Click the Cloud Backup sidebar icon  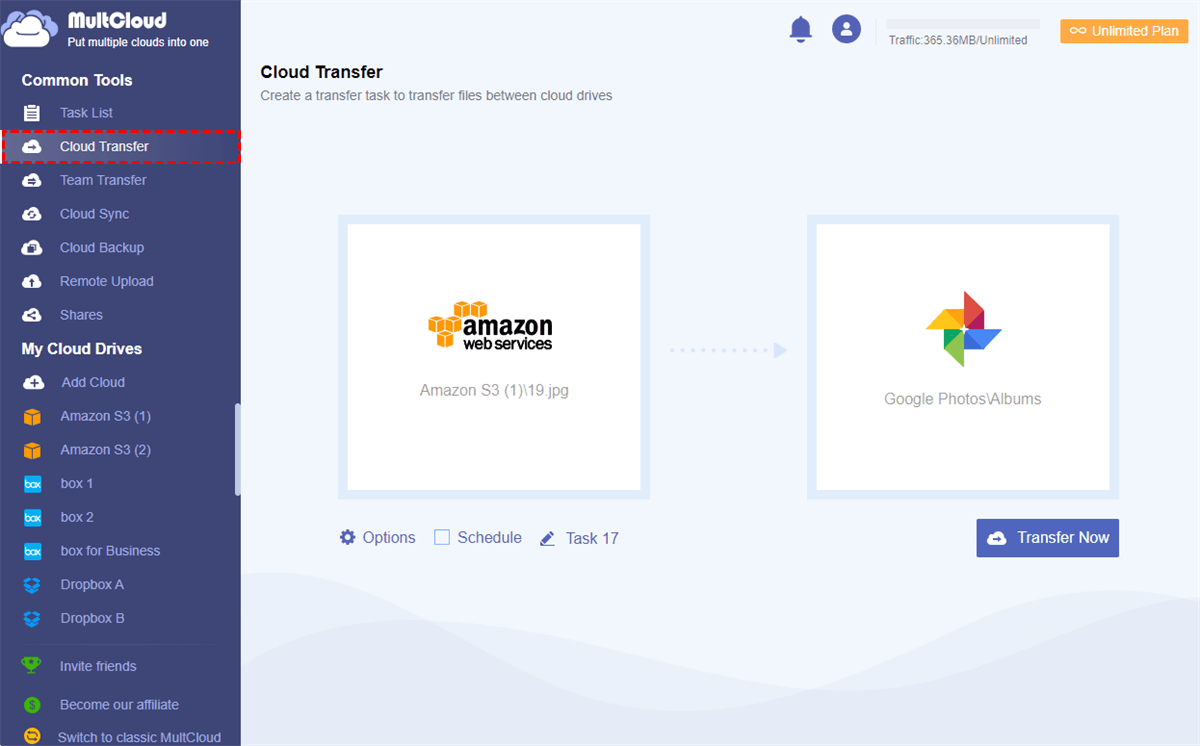click(32, 248)
